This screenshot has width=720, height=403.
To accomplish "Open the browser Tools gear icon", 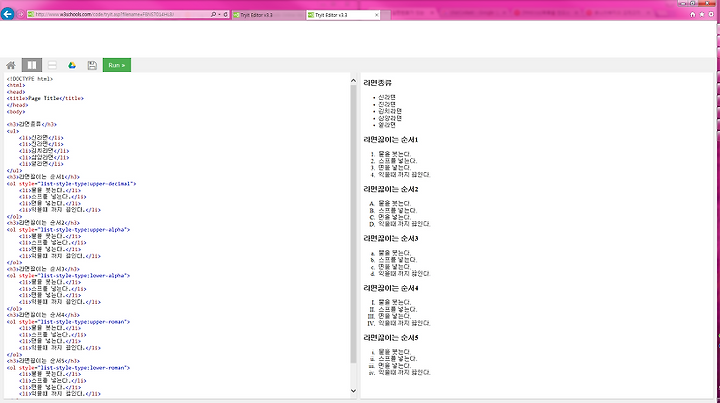I will [711, 14].
